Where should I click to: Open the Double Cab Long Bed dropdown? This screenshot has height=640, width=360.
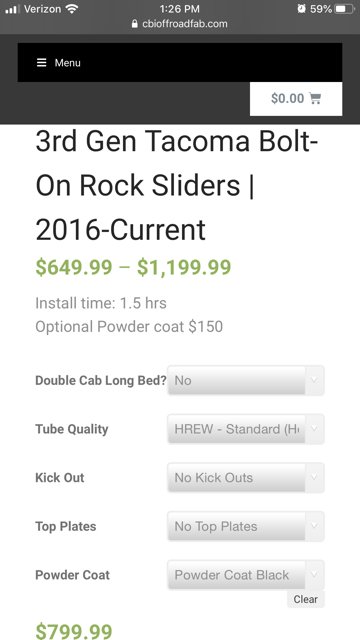246,380
